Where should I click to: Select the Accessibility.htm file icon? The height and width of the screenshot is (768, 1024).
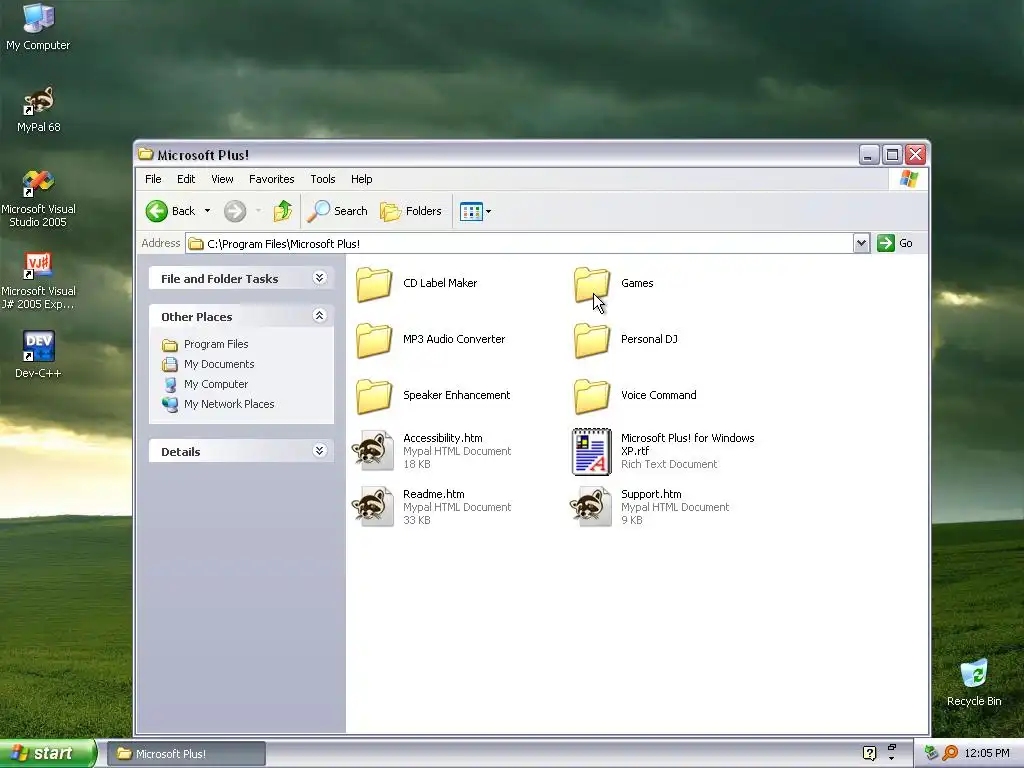point(373,451)
